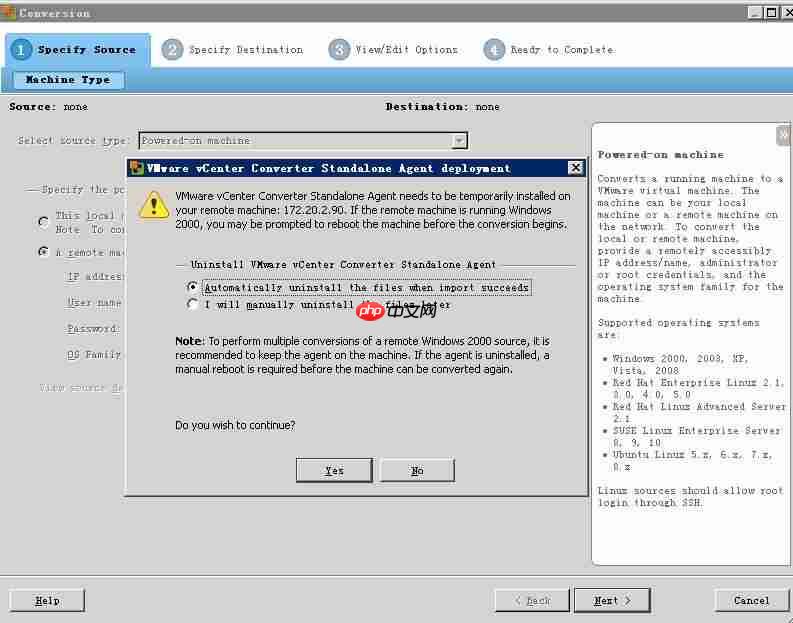
Task: Select the This local machine radio button
Action: pyautogui.click(x=43, y=222)
